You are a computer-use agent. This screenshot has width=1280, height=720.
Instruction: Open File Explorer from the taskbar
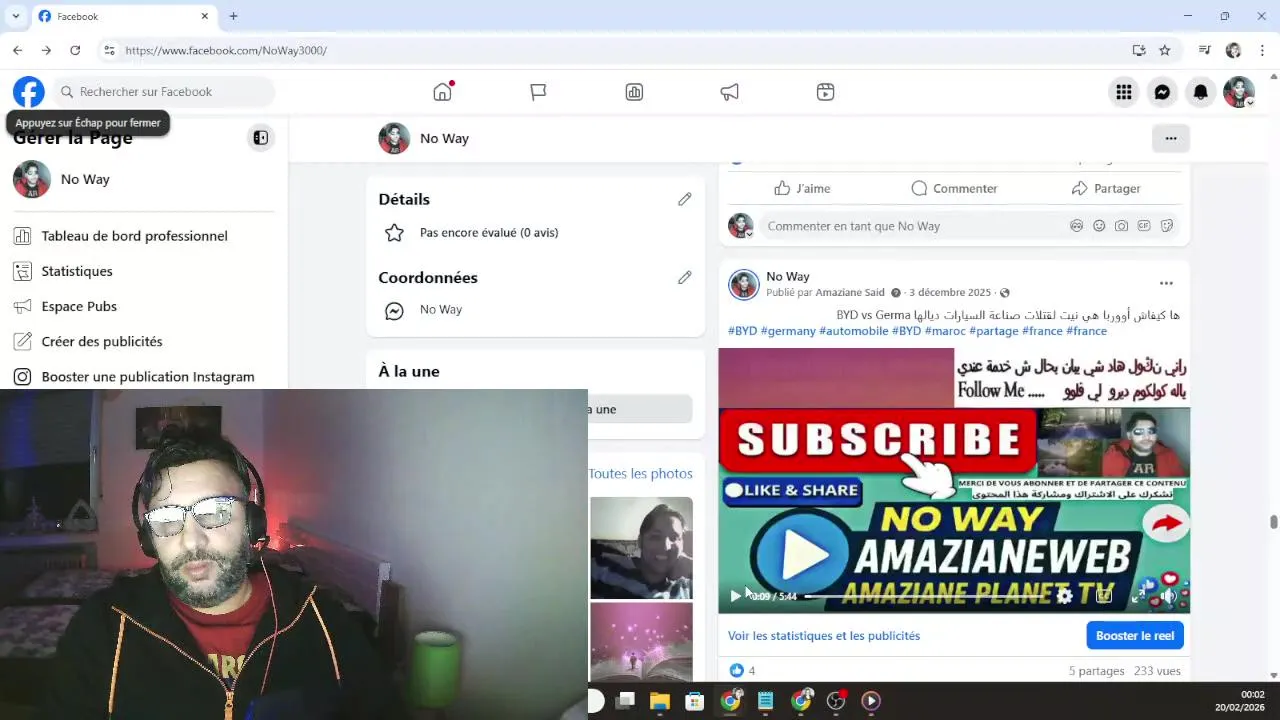(x=659, y=701)
